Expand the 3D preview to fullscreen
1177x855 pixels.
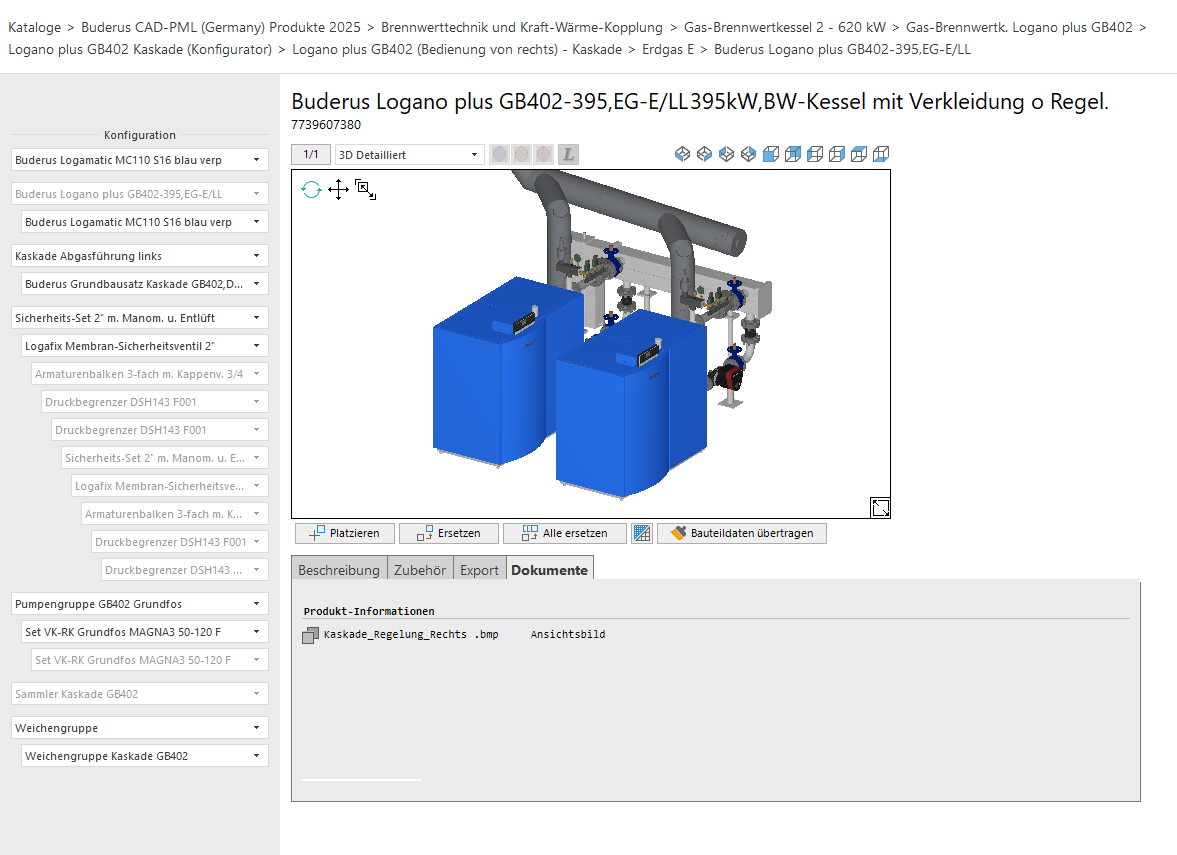tap(880, 507)
